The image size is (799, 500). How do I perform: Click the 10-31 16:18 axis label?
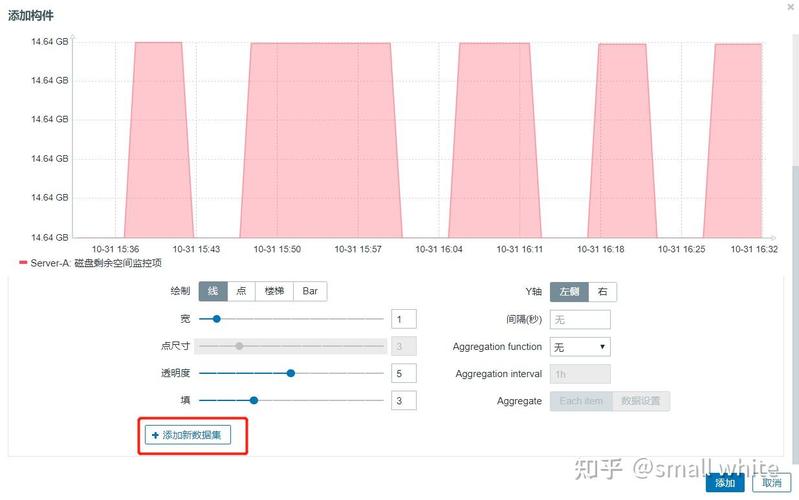pos(600,249)
